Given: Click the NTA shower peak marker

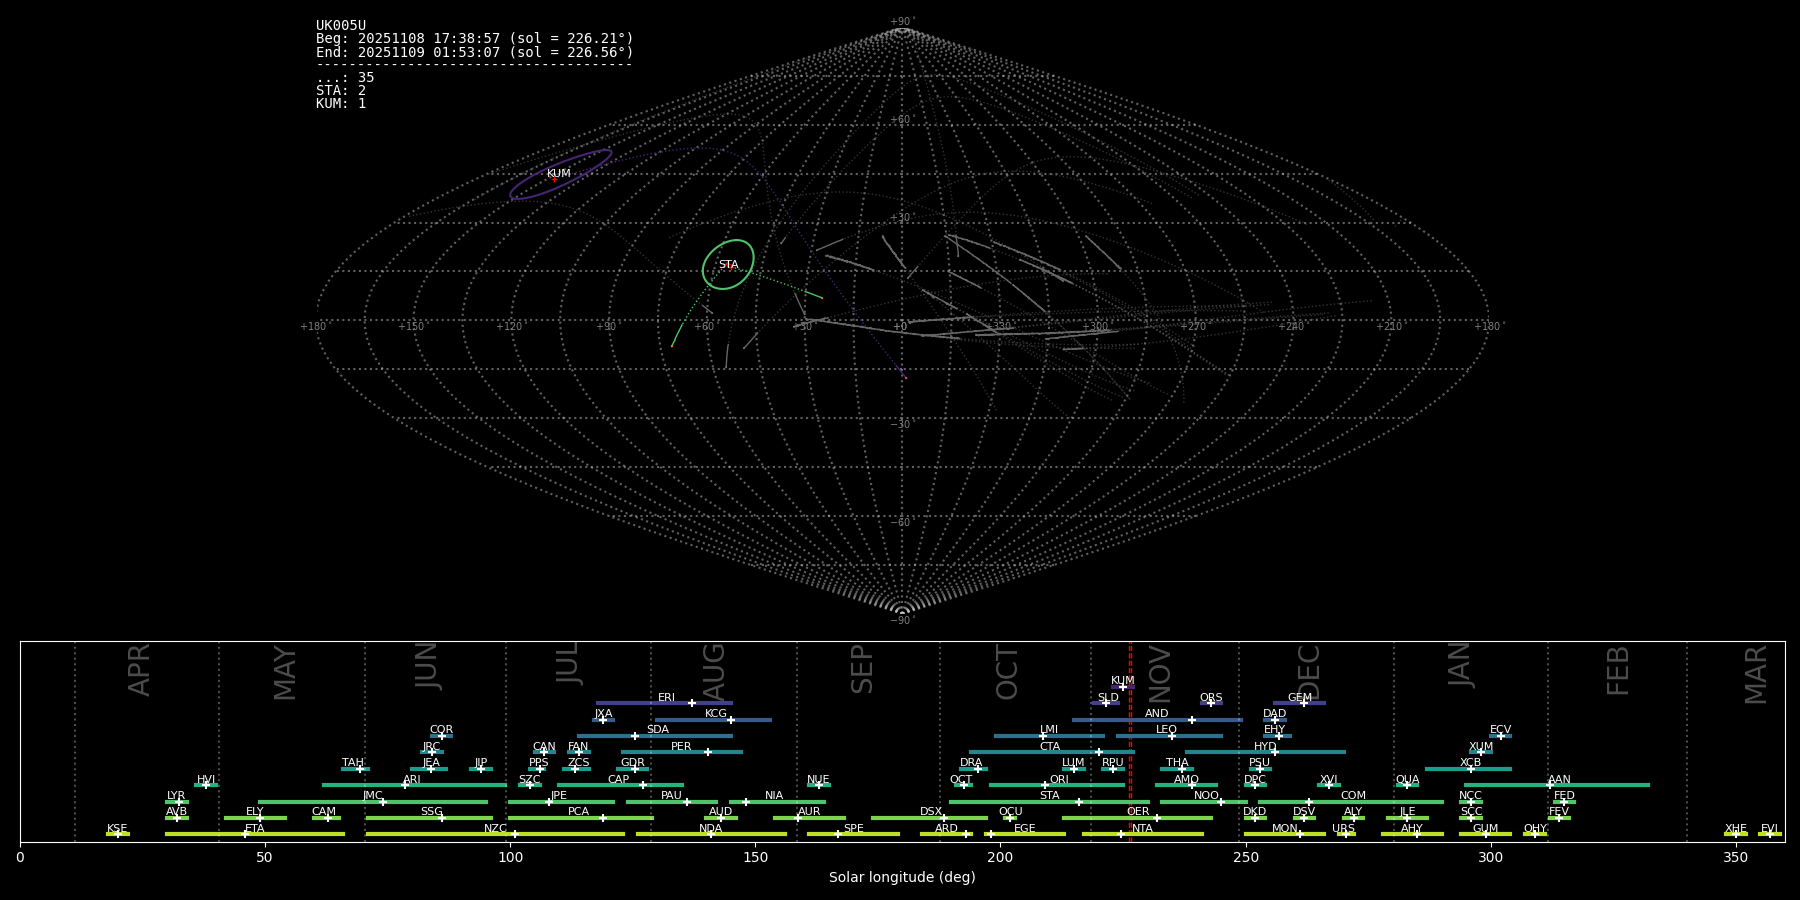Looking at the screenshot, I should pyautogui.click(x=1121, y=834).
